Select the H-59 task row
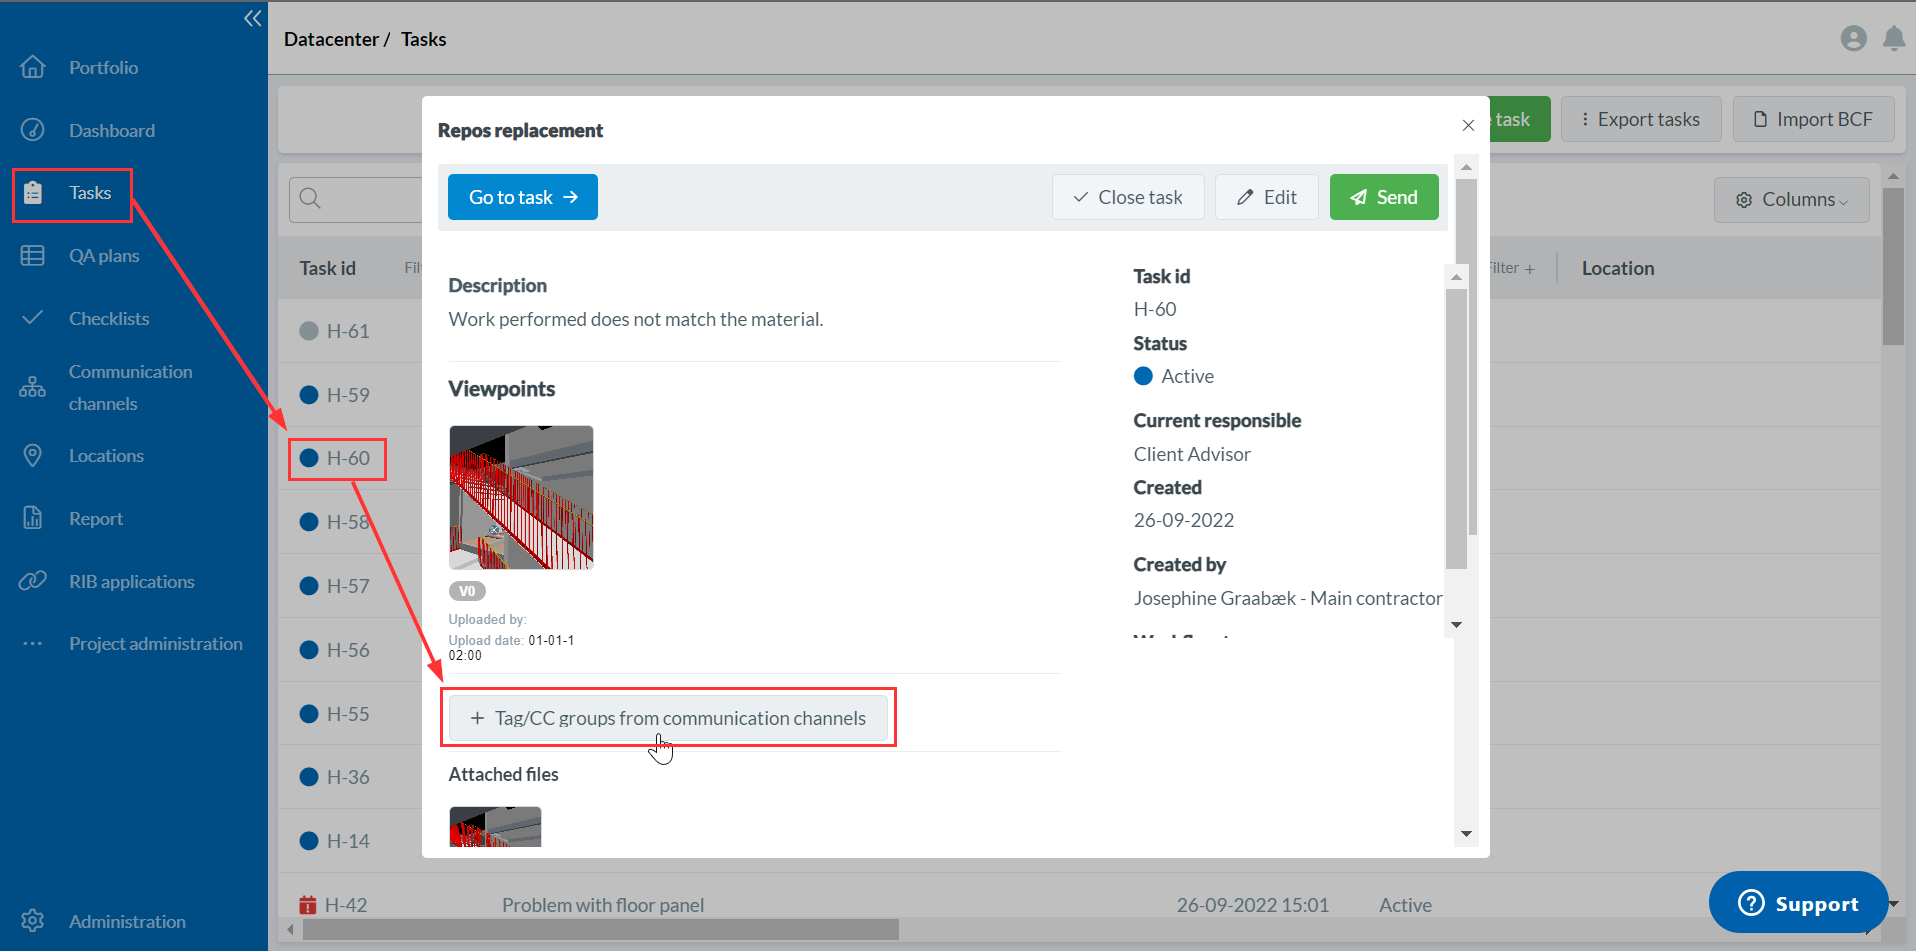Image resolution: width=1916 pixels, height=951 pixels. pos(347,395)
